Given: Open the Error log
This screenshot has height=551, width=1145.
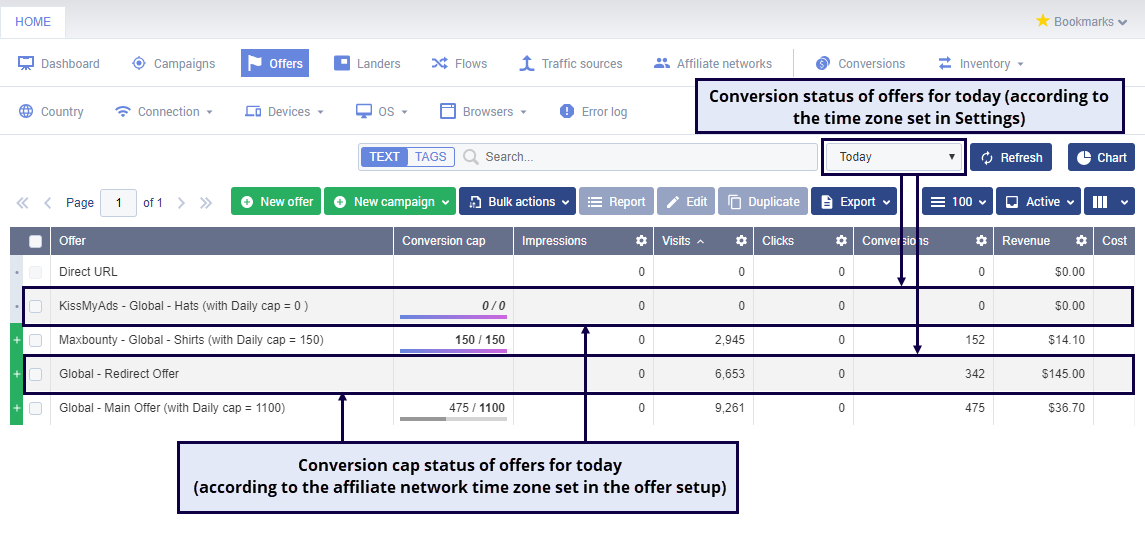Looking at the screenshot, I should [x=593, y=112].
